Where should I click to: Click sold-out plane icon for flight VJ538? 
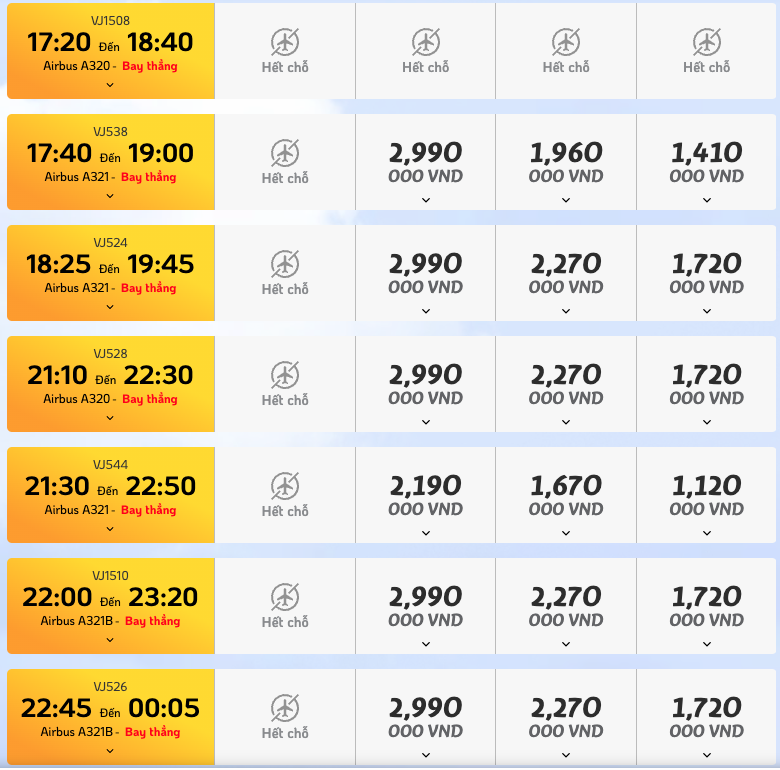tap(285, 153)
